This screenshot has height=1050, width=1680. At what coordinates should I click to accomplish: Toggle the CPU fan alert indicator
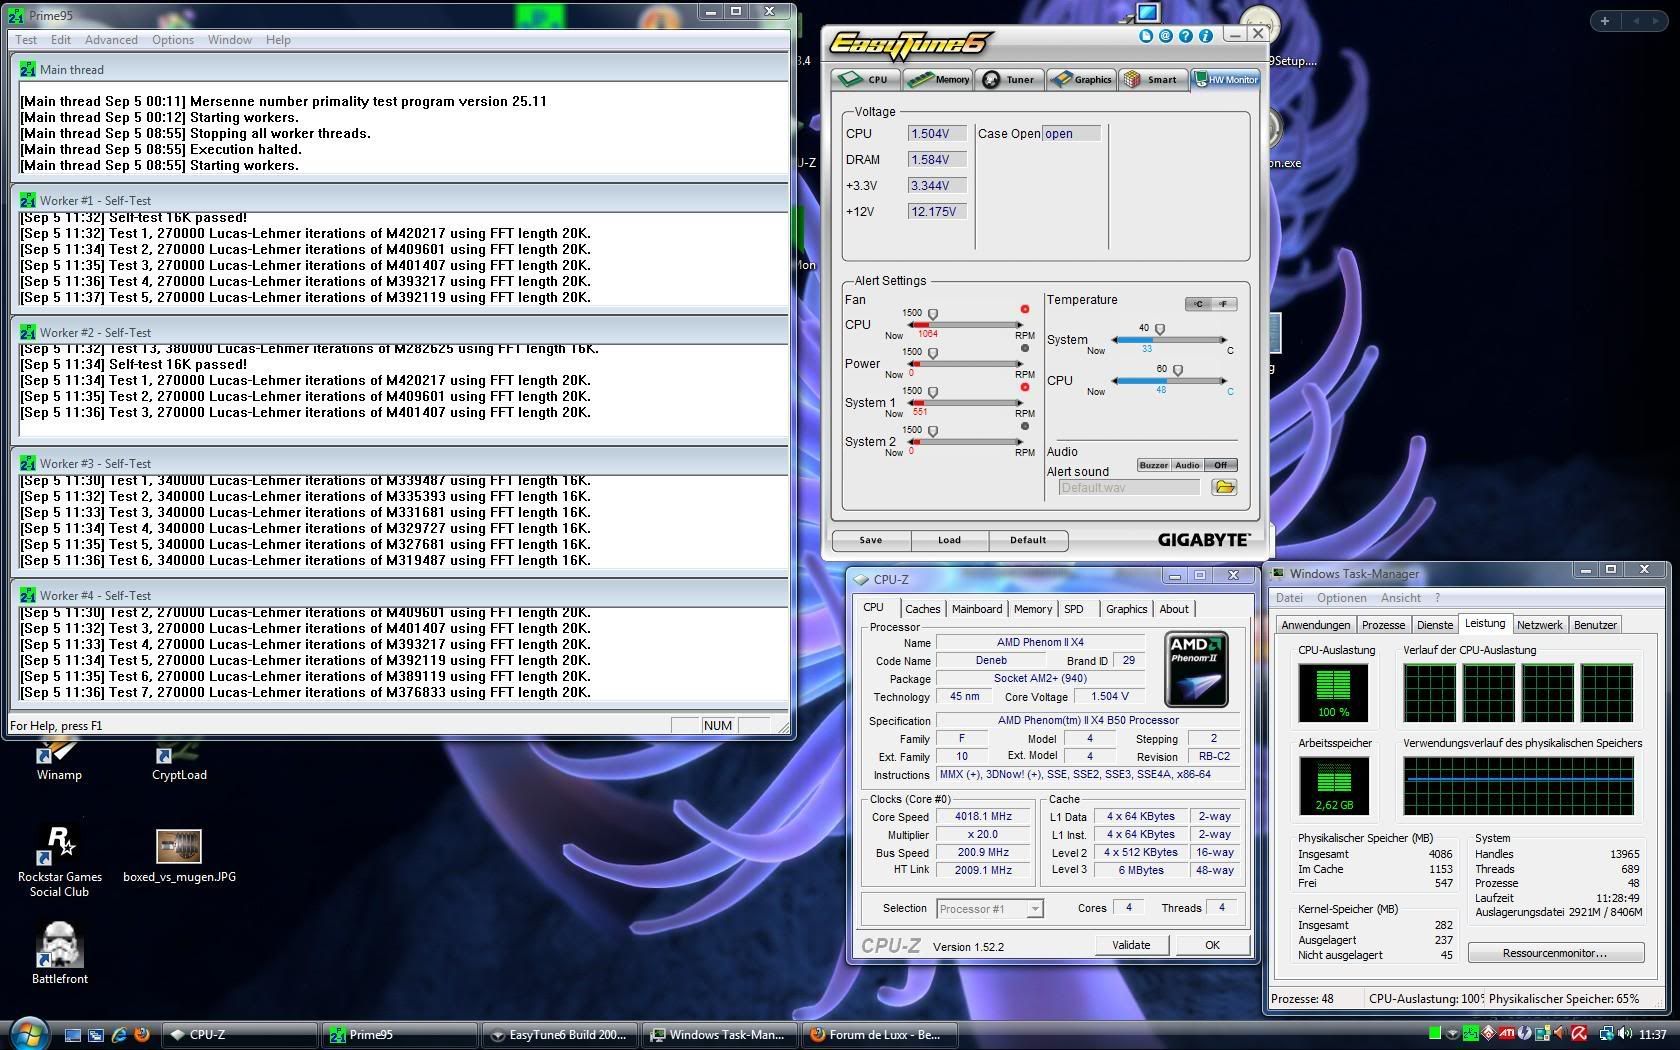1024,309
